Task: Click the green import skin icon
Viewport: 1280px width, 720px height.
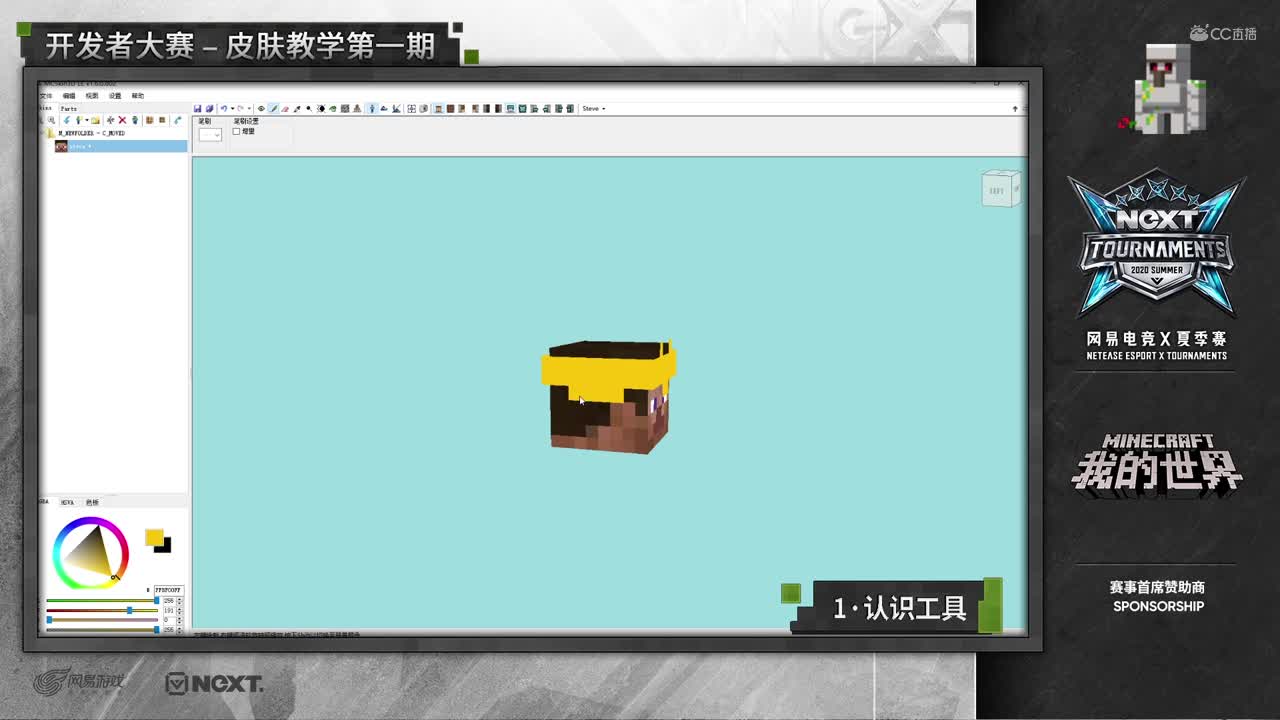Action: (78, 120)
